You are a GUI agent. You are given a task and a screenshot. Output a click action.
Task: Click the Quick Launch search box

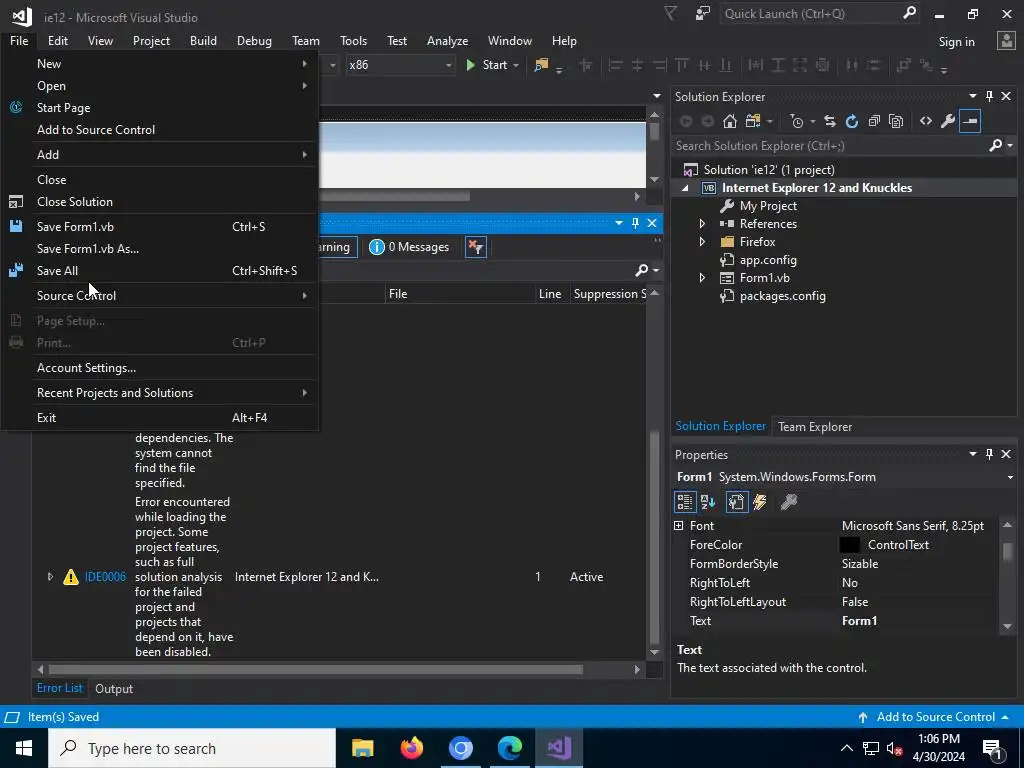tap(820, 14)
